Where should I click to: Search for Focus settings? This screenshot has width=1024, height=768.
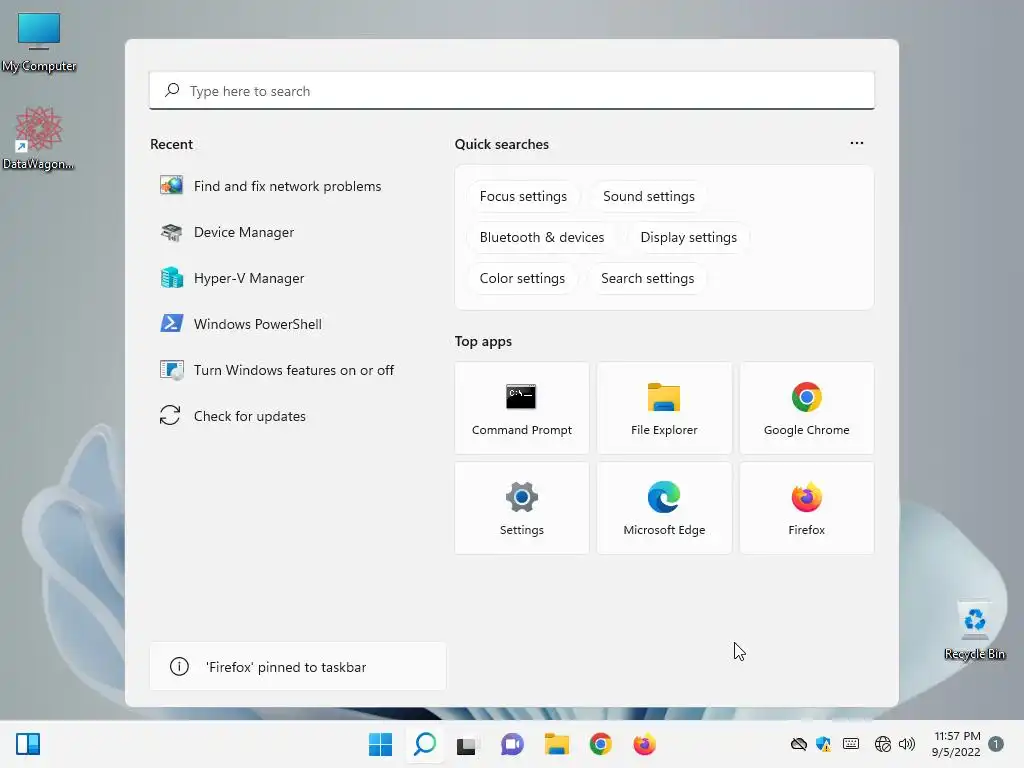[523, 197]
